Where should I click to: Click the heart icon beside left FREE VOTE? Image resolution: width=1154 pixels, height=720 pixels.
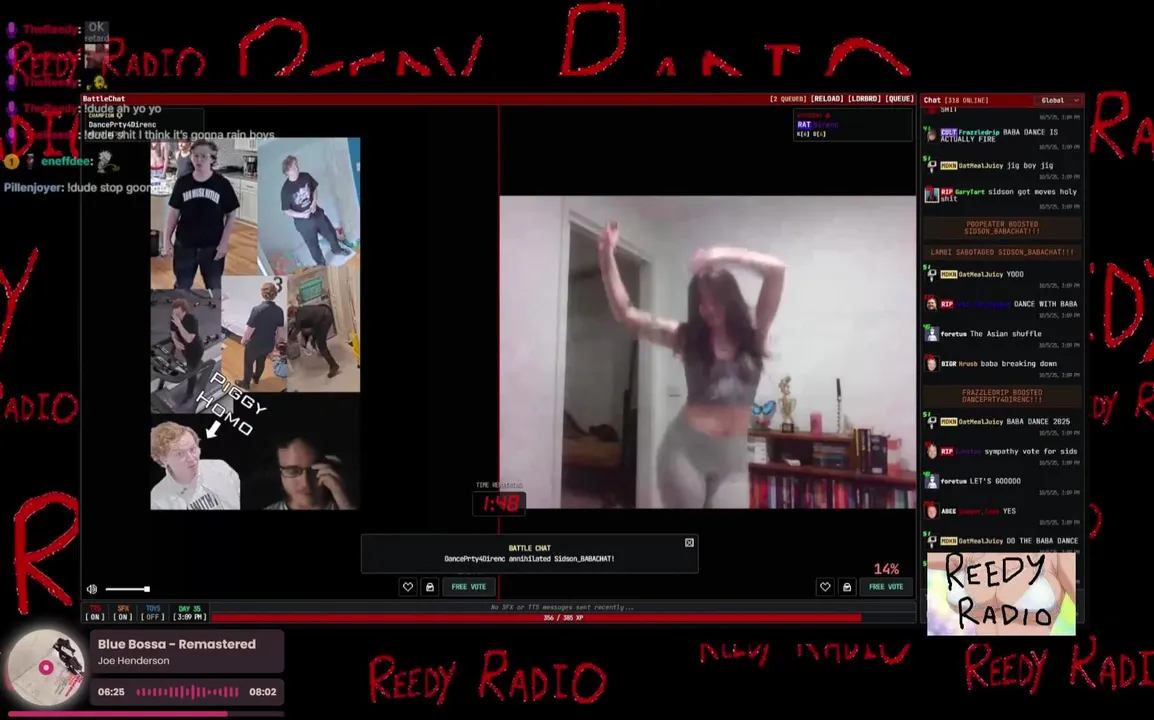point(408,587)
